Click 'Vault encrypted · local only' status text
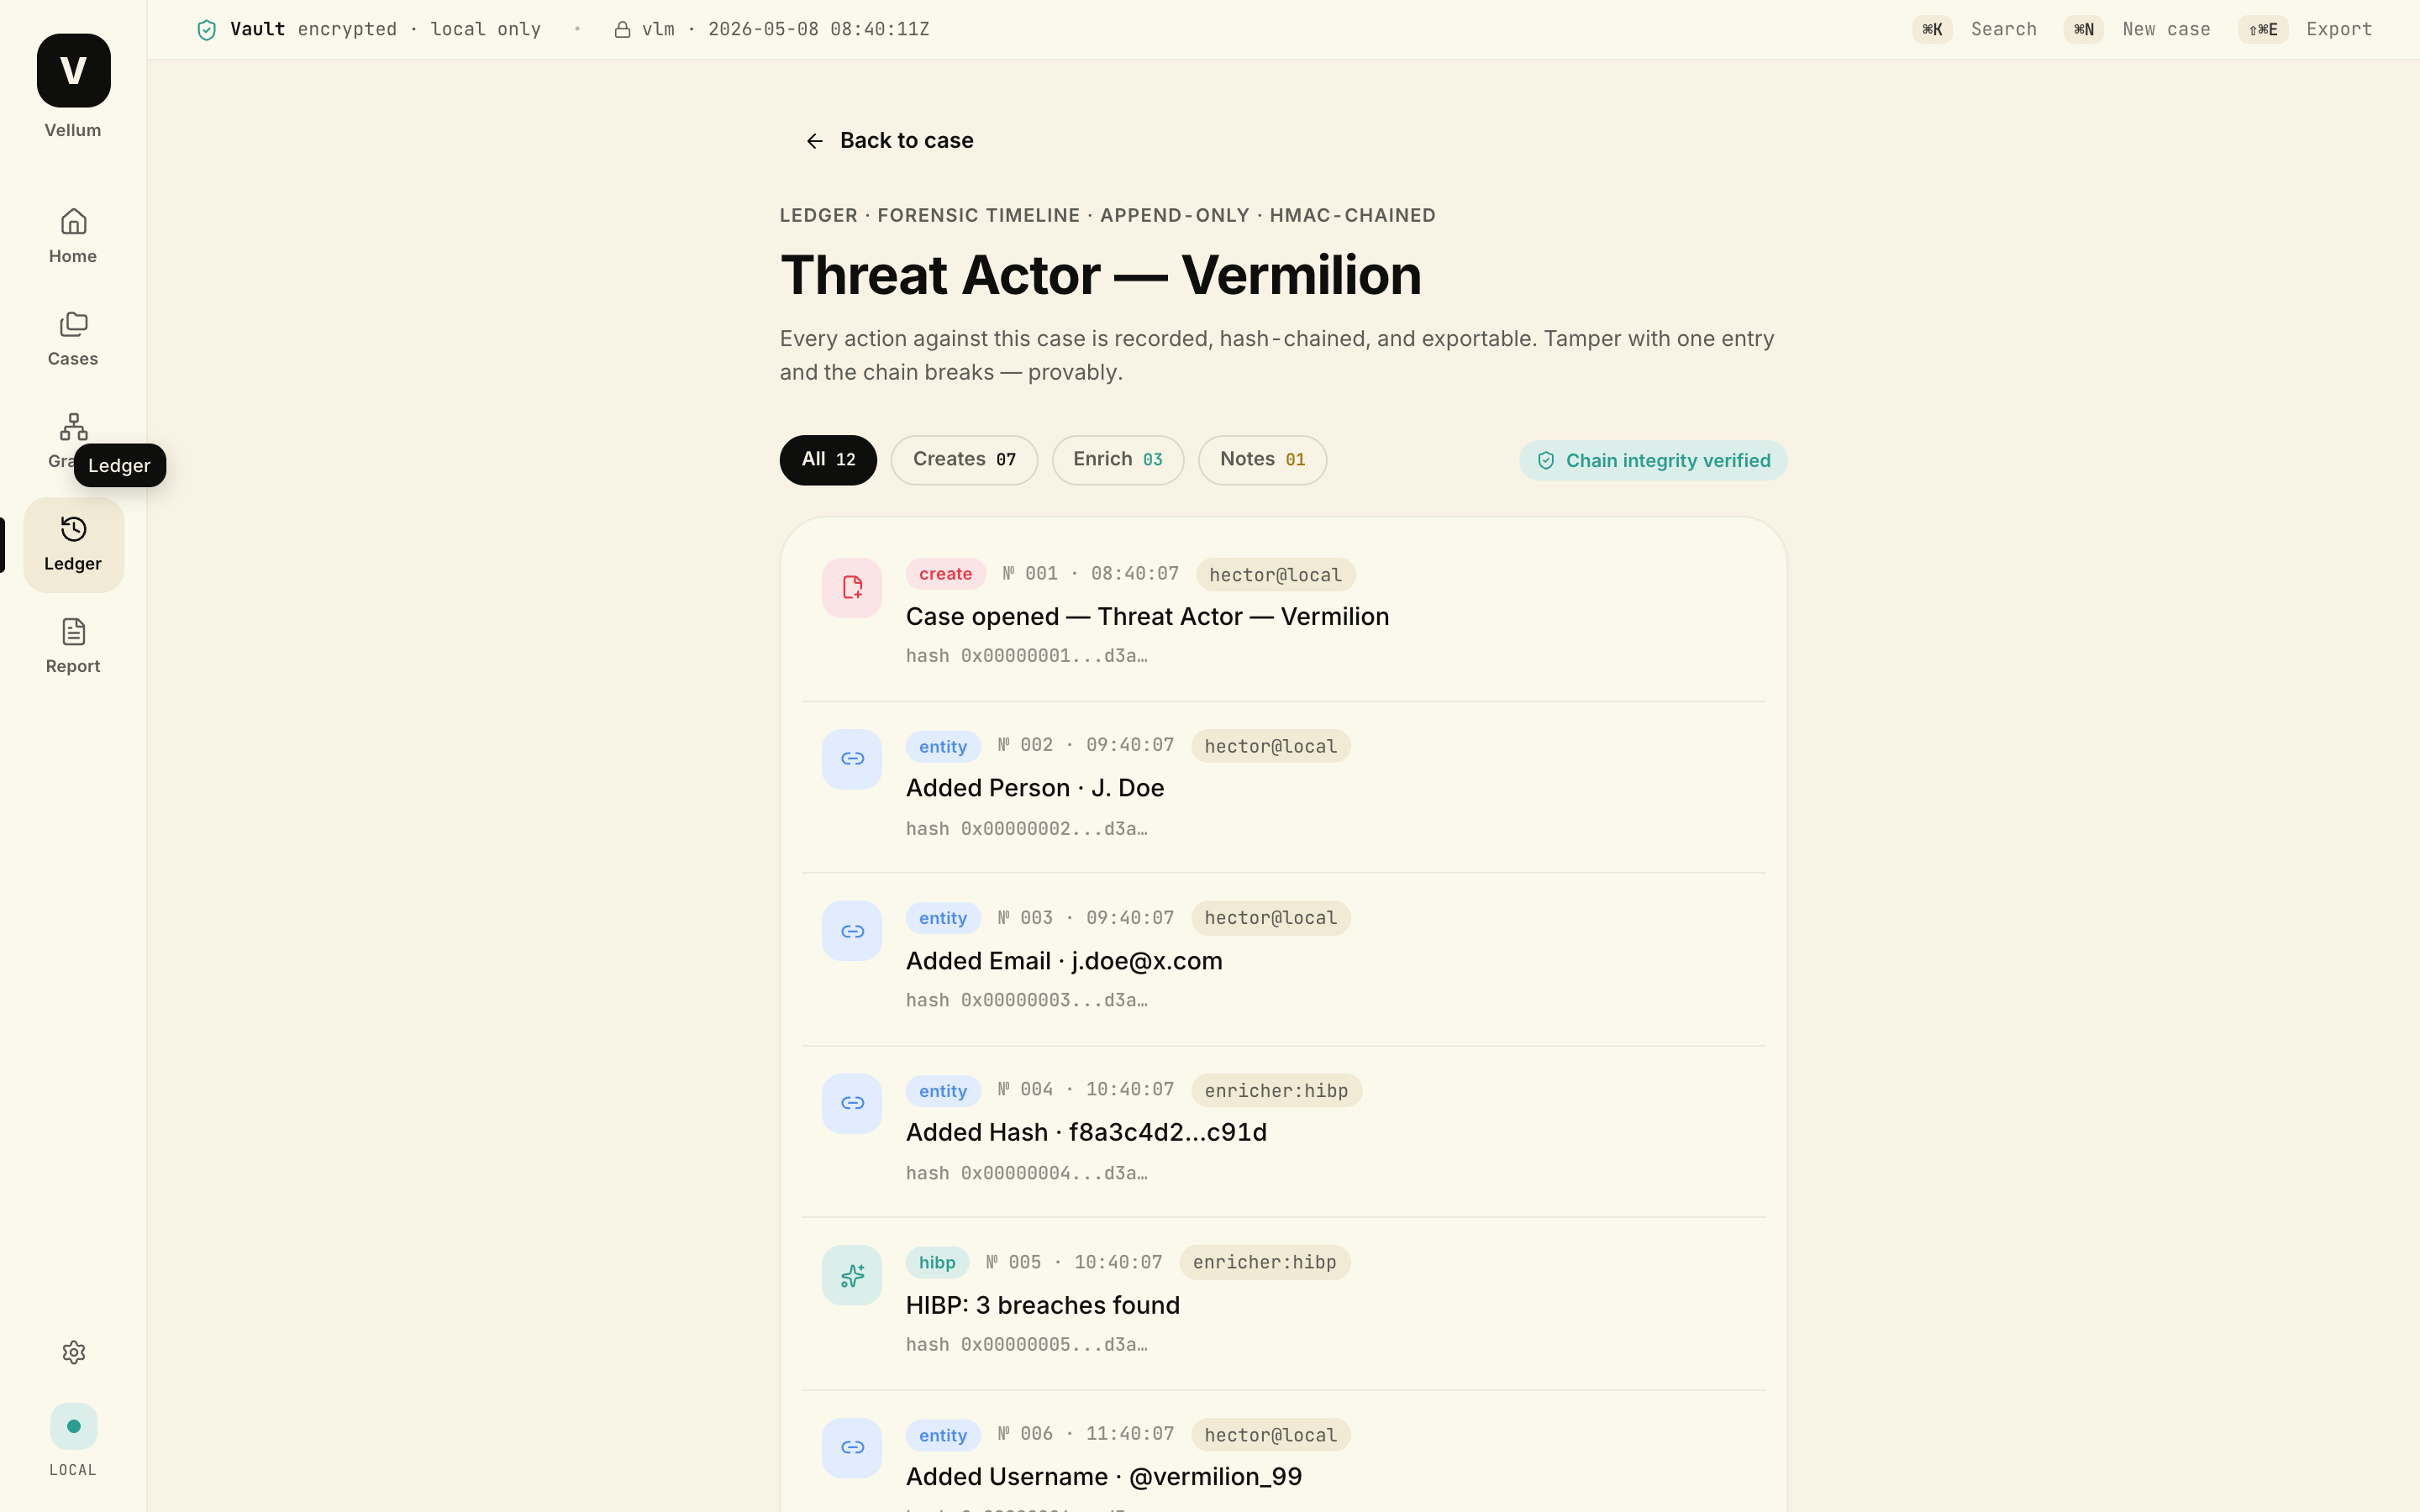Viewport: 2420px width, 1512px height. click(x=385, y=30)
